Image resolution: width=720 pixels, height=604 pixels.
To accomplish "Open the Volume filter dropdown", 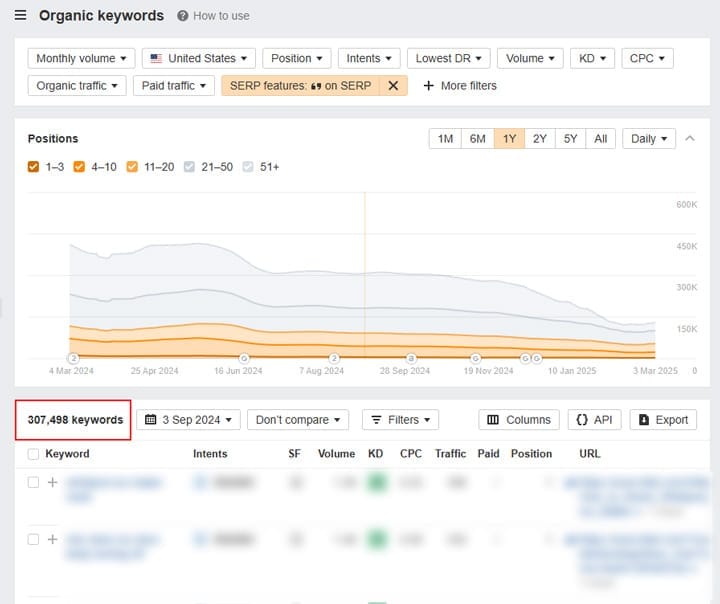I will (530, 58).
